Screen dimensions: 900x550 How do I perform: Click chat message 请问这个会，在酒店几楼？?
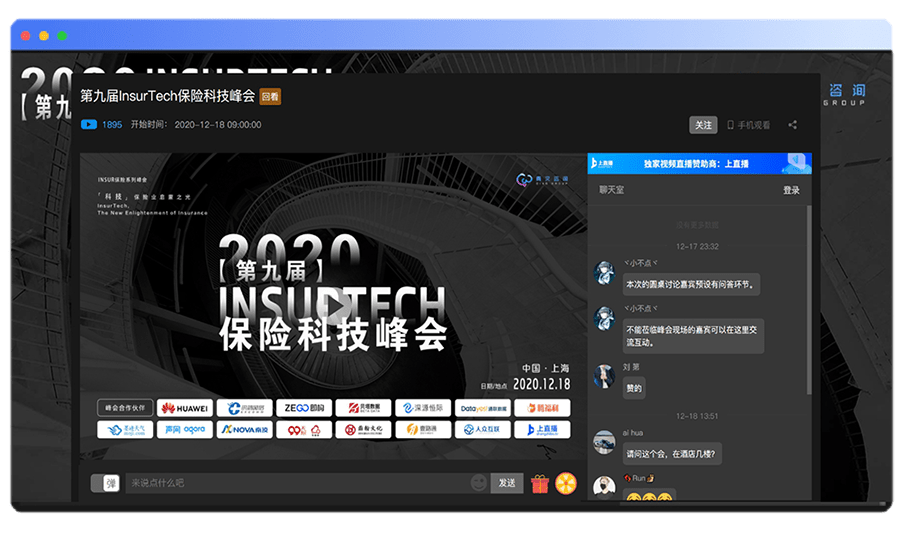coord(672,454)
